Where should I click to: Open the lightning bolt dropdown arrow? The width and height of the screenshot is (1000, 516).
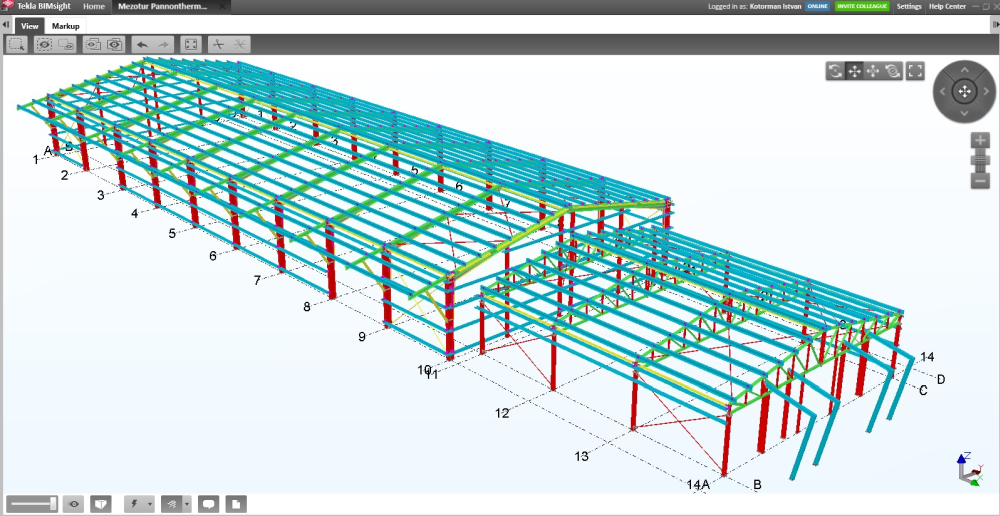tap(149, 504)
